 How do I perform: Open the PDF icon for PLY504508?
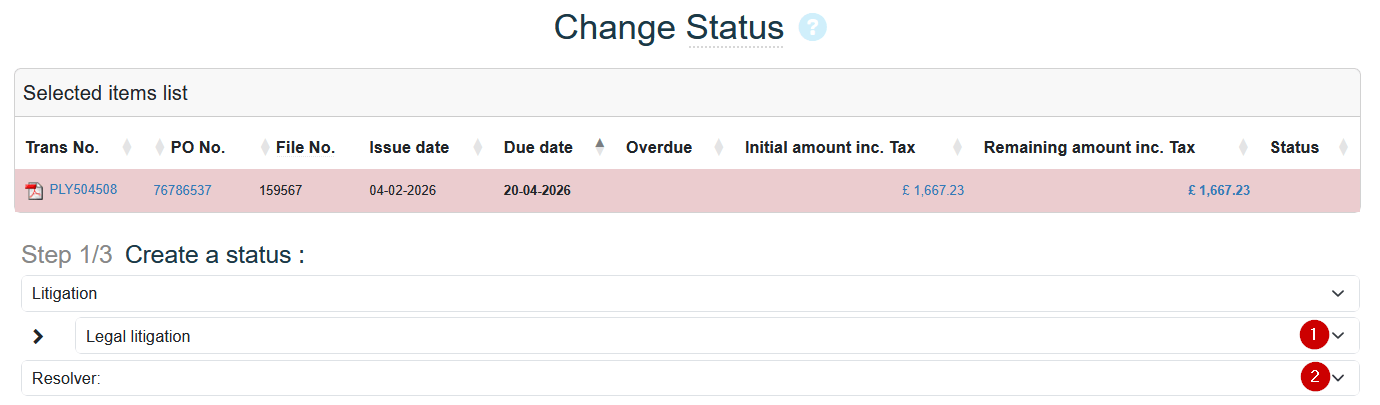point(35,191)
